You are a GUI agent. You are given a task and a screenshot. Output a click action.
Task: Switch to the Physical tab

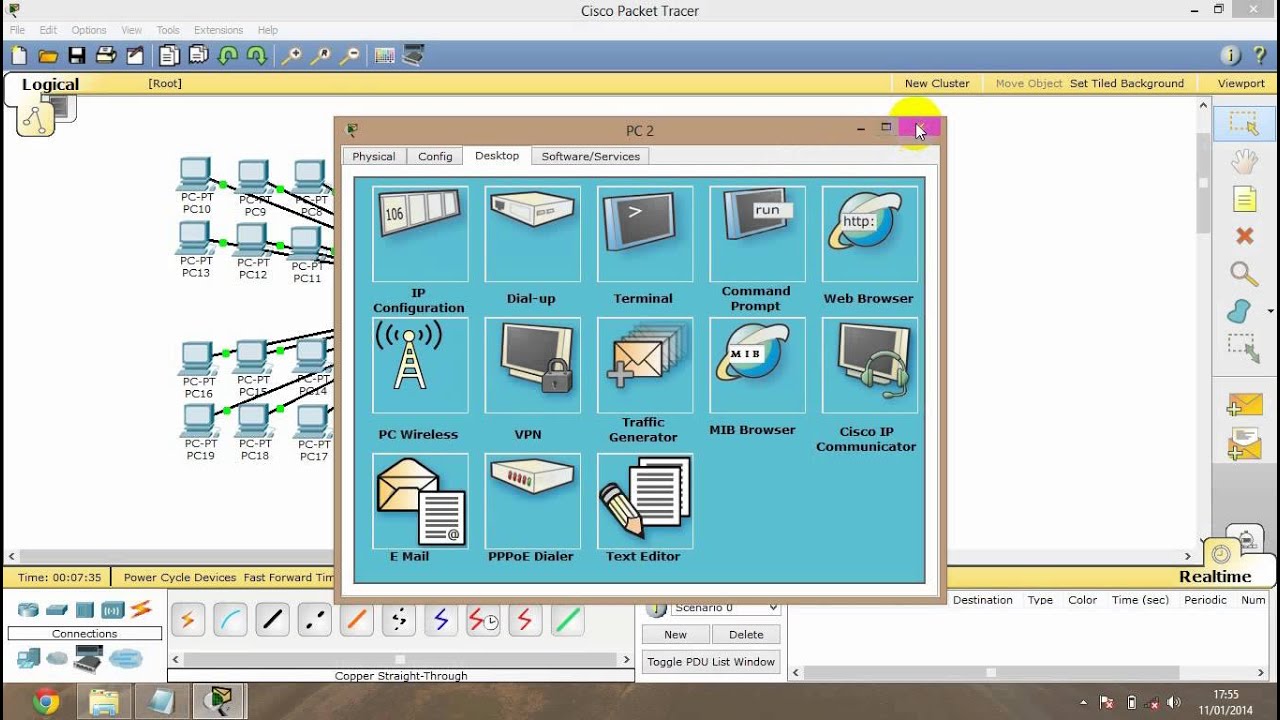pos(374,156)
